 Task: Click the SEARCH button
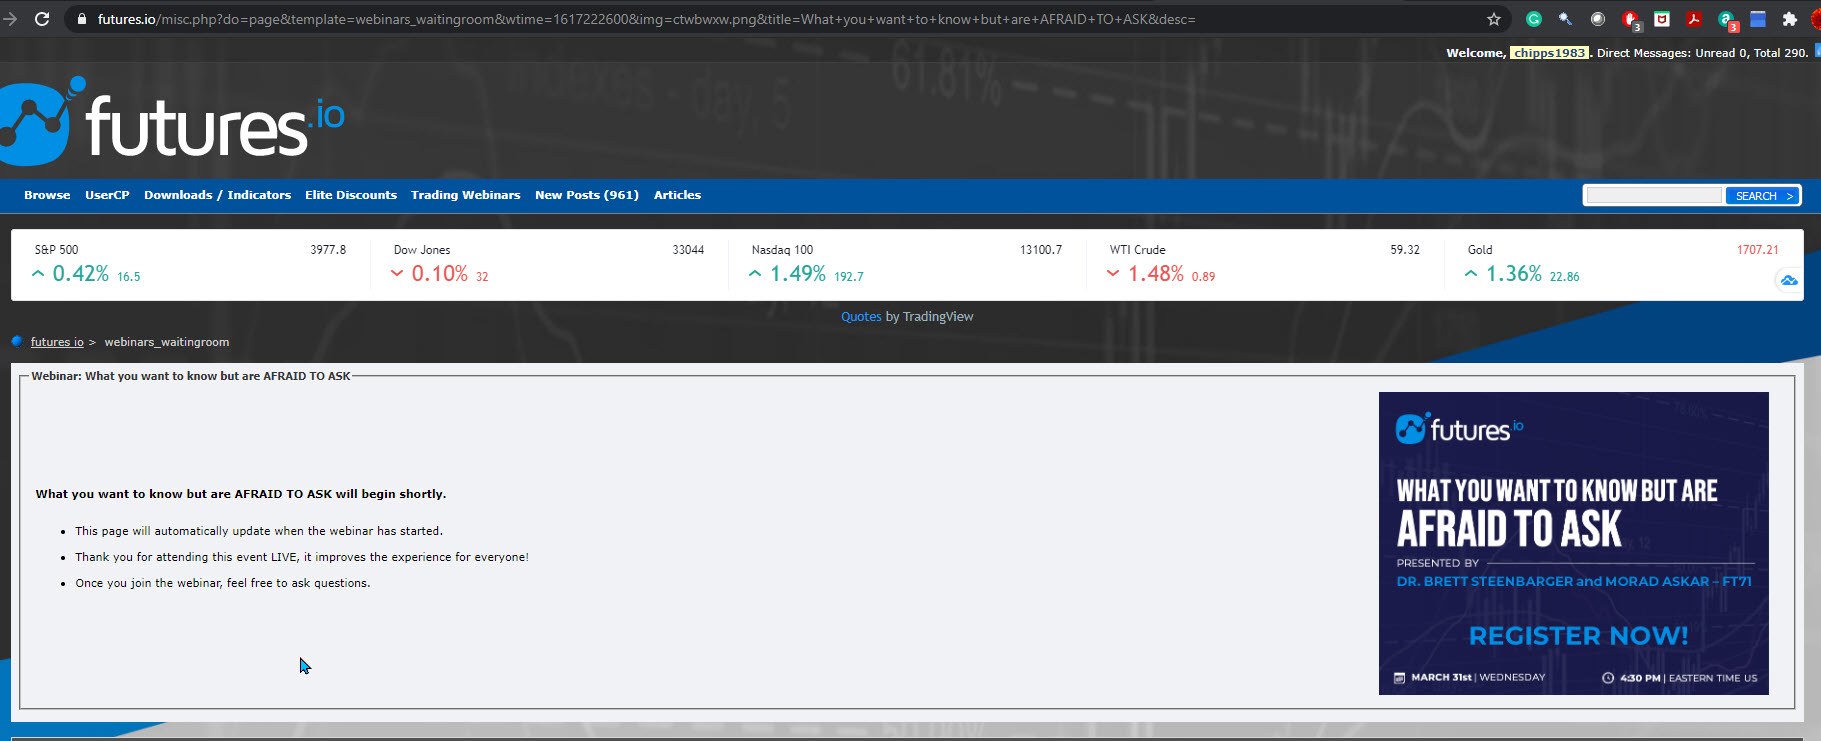pos(1762,196)
